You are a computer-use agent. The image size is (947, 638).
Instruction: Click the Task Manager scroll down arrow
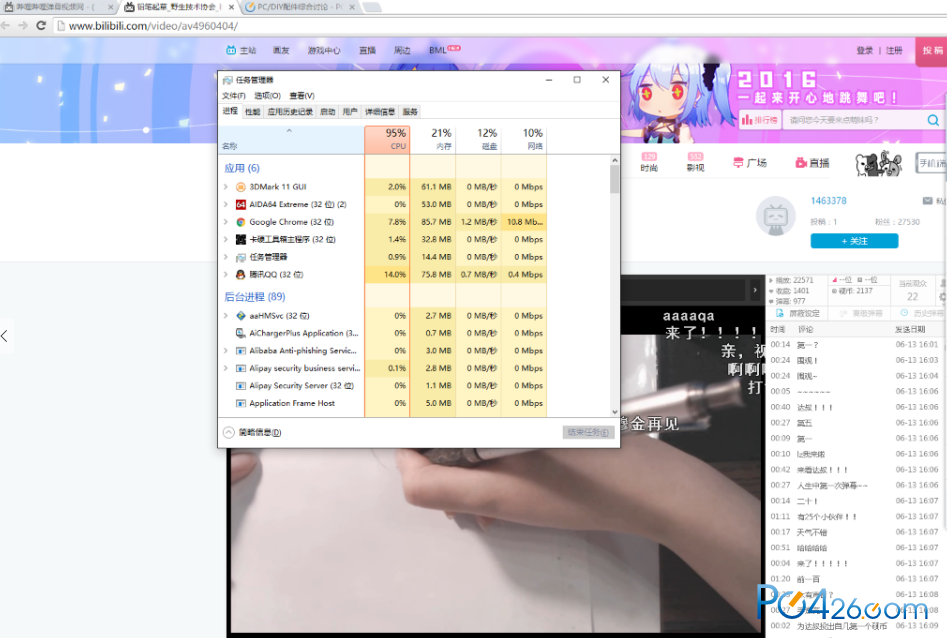(x=615, y=412)
